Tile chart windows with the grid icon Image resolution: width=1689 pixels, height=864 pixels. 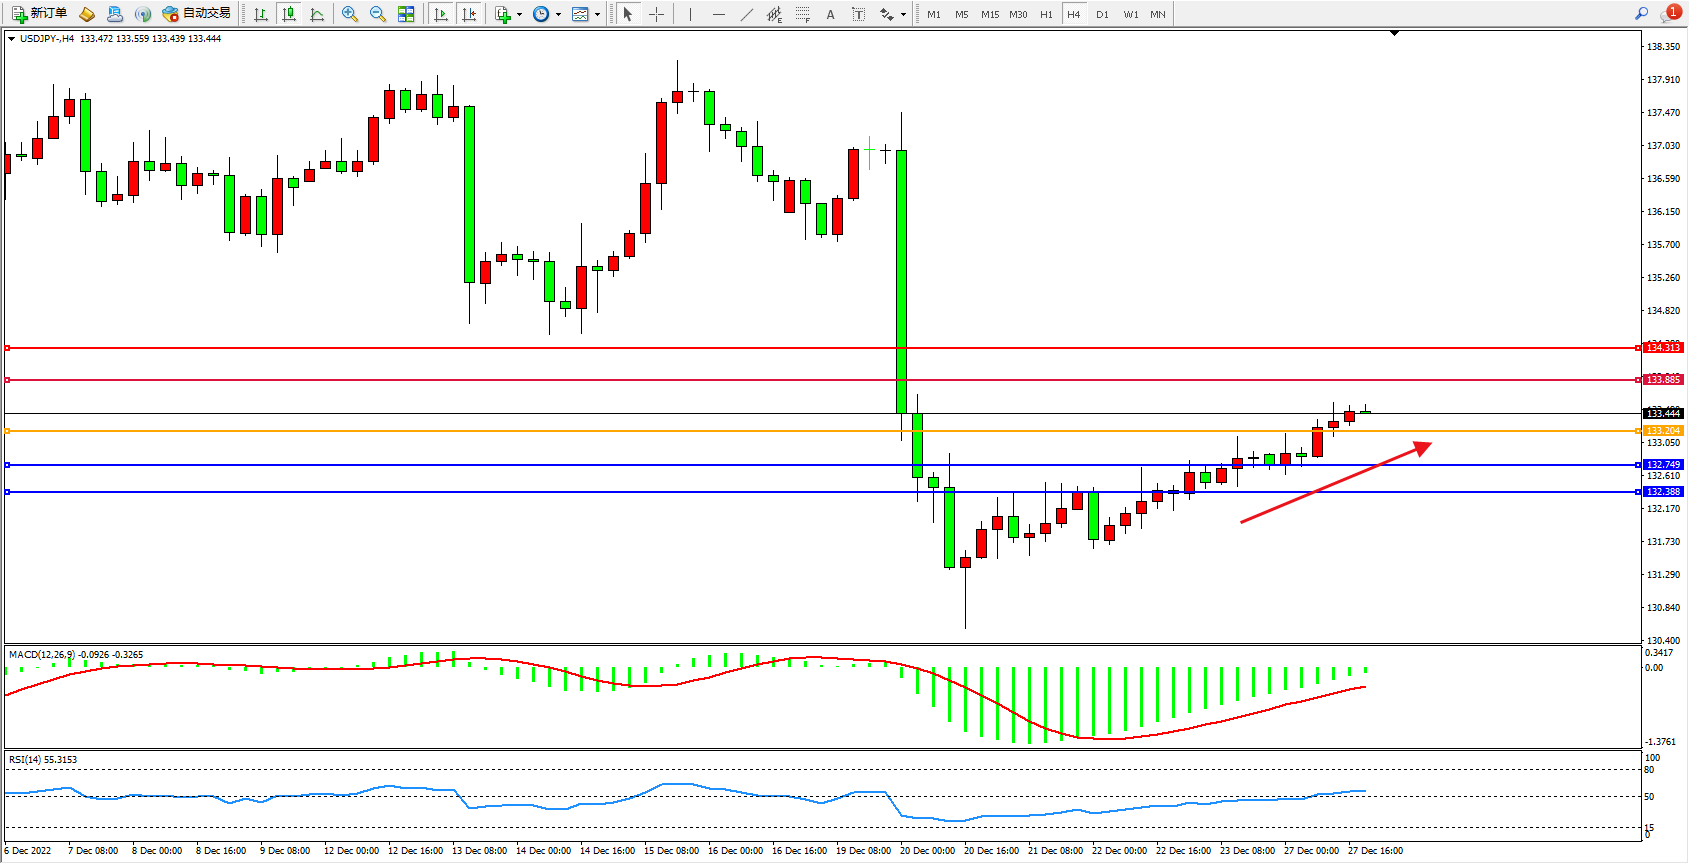click(x=406, y=14)
